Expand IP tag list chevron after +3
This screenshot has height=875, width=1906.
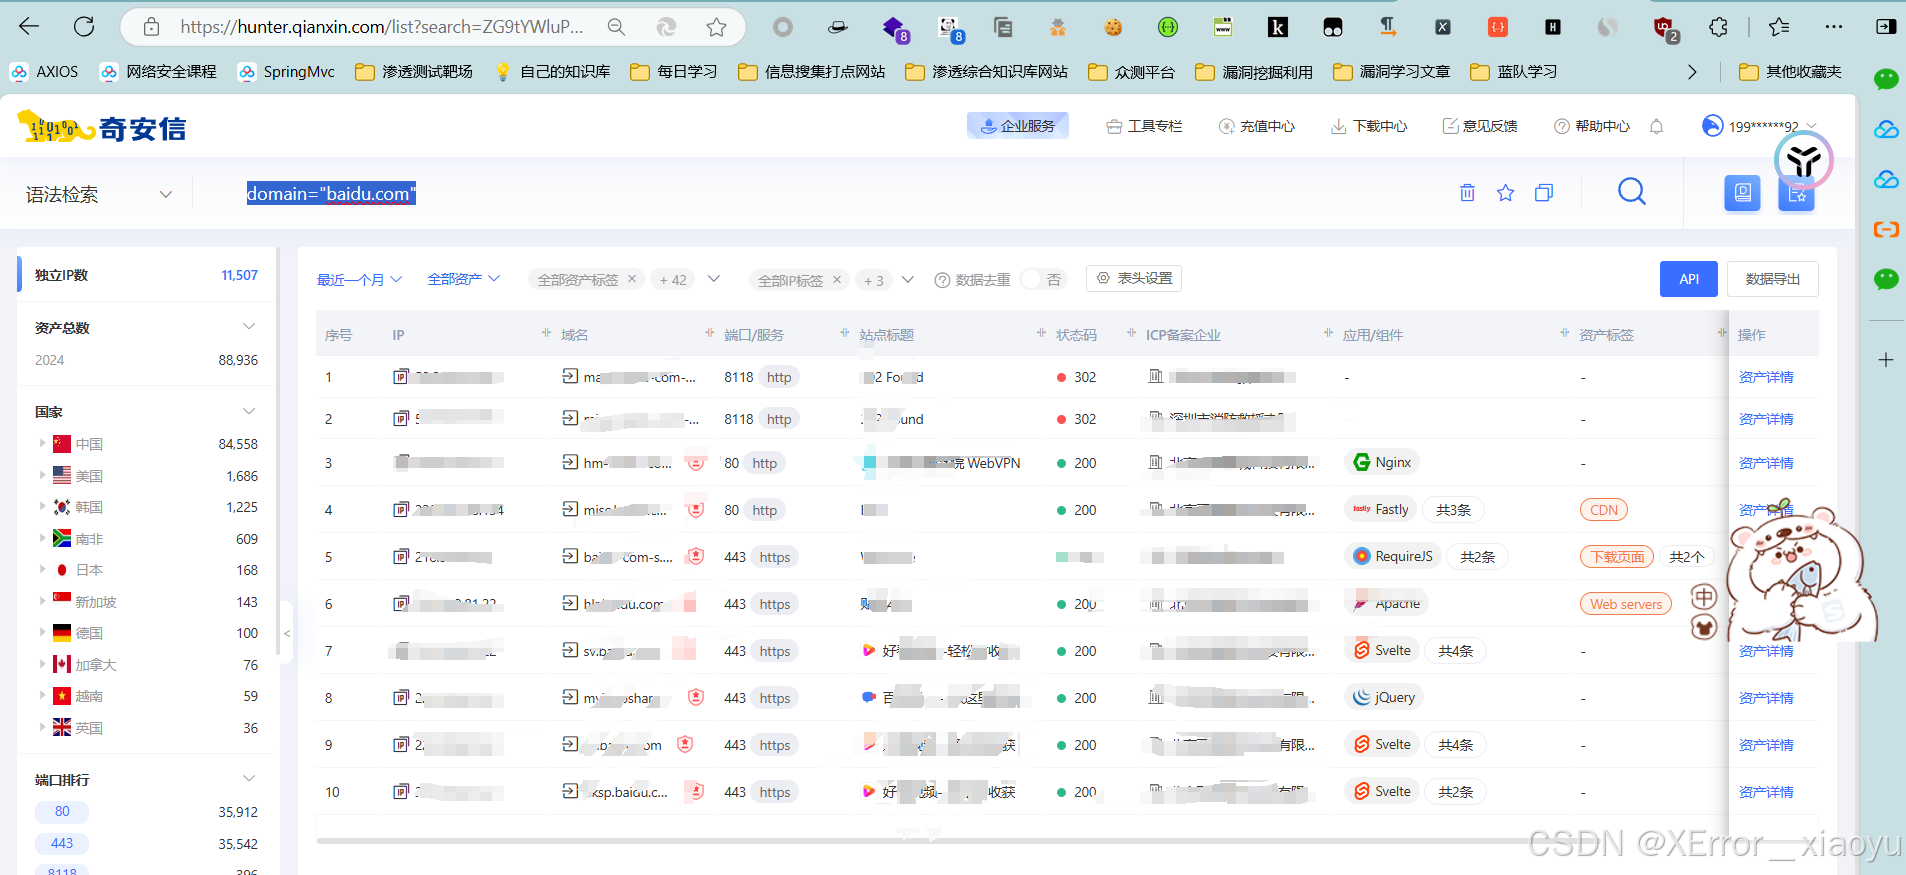click(x=908, y=279)
